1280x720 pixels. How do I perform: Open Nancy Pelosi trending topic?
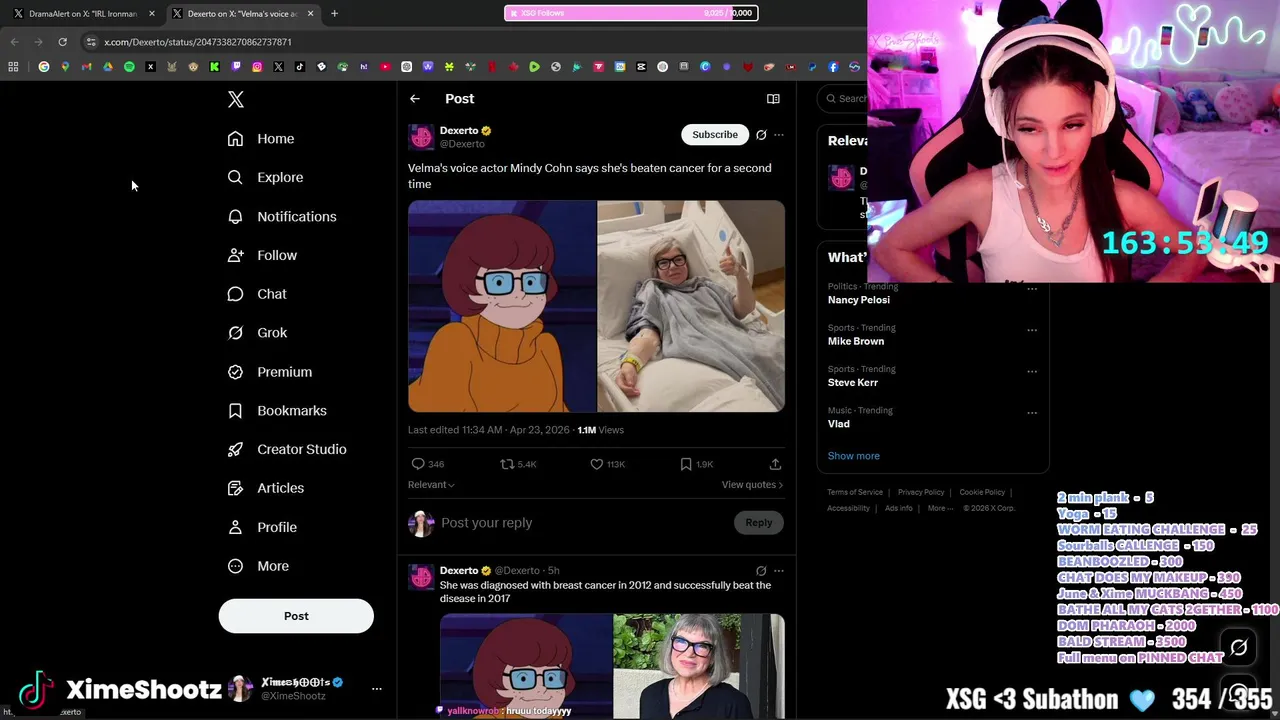point(859,300)
